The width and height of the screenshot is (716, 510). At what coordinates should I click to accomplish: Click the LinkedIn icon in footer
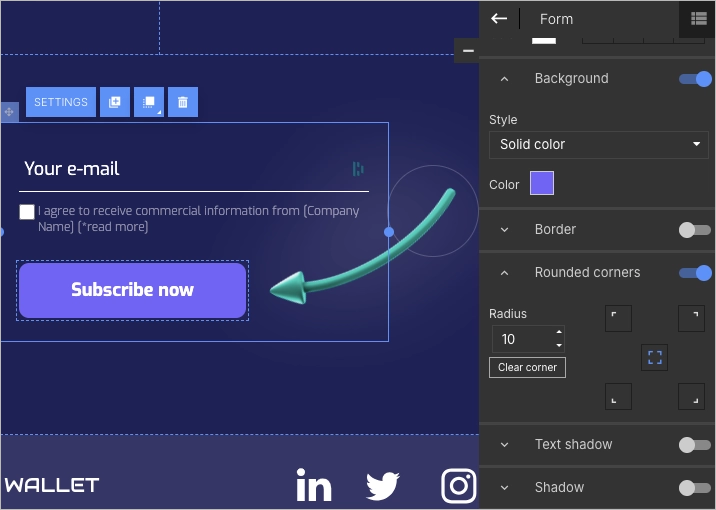click(x=314, y=486)
